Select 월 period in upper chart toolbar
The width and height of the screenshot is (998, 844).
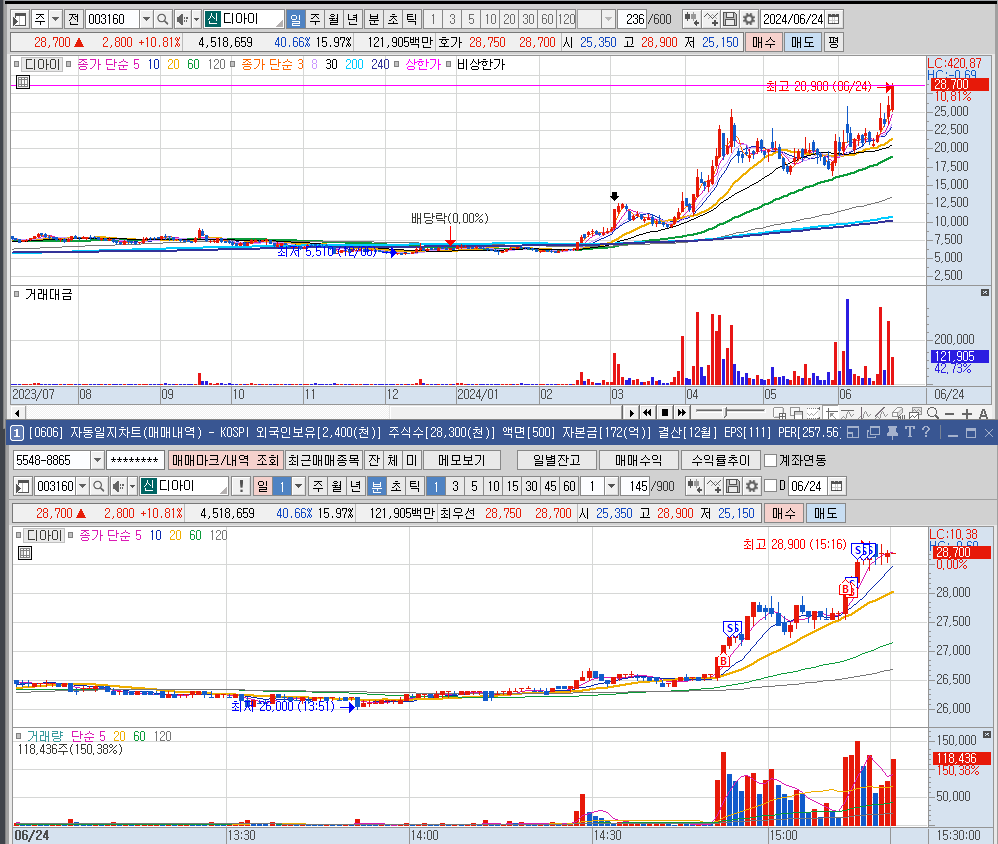(334, 19)
